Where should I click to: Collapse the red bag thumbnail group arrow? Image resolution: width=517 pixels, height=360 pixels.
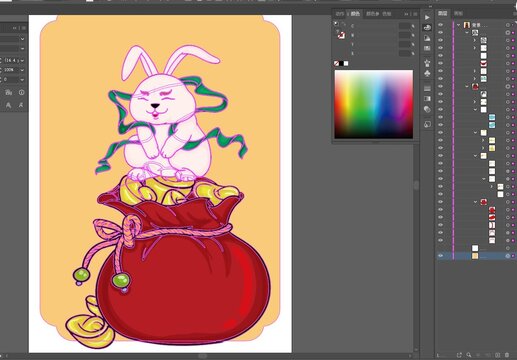pos(475,202)
